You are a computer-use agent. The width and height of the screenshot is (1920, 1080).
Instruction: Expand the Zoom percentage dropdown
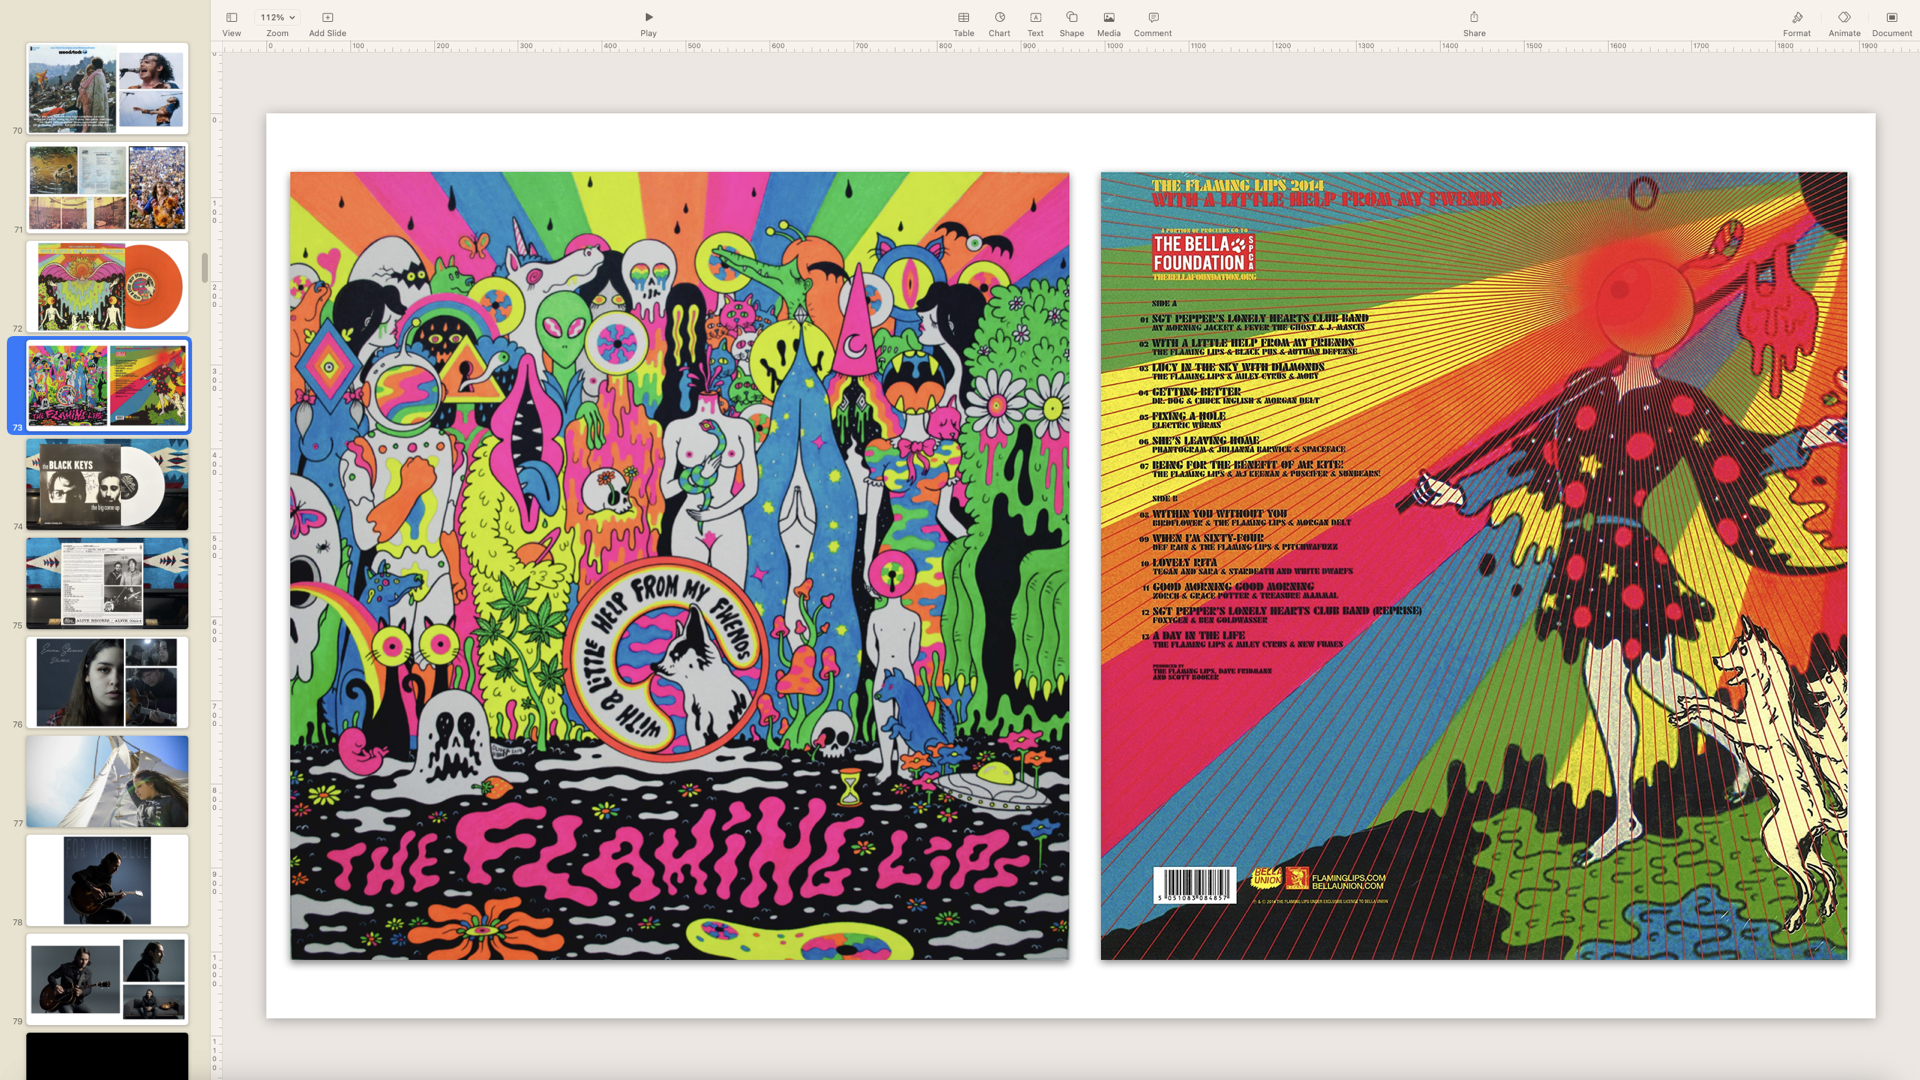click(277, 18)
